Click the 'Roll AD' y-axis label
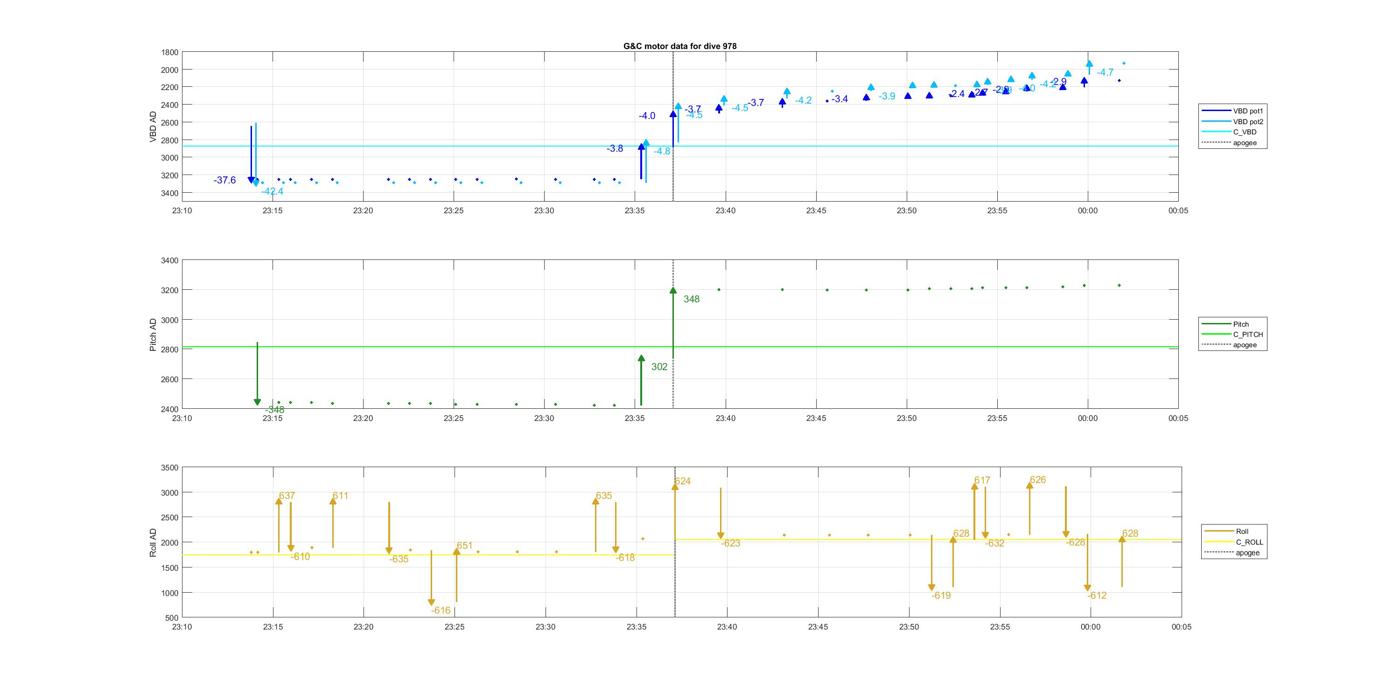Viewport: 1400px width, 693px height. click(x=154, y=543)
